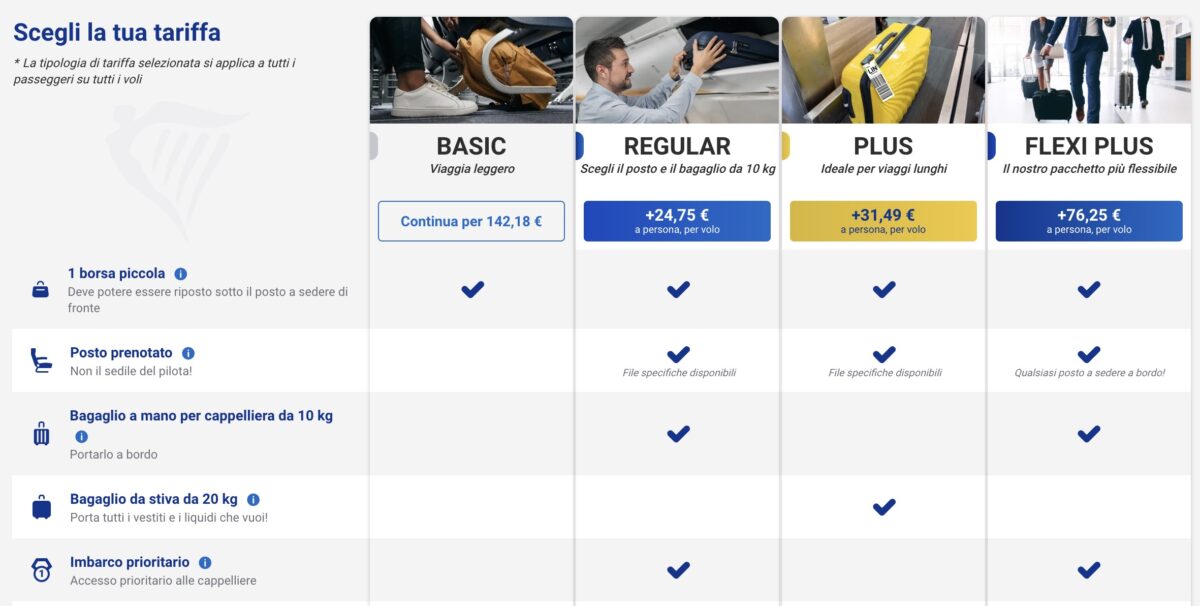
Task: Click the seat icon beside 'Posto prenotato'
Action: coord(40,360)
